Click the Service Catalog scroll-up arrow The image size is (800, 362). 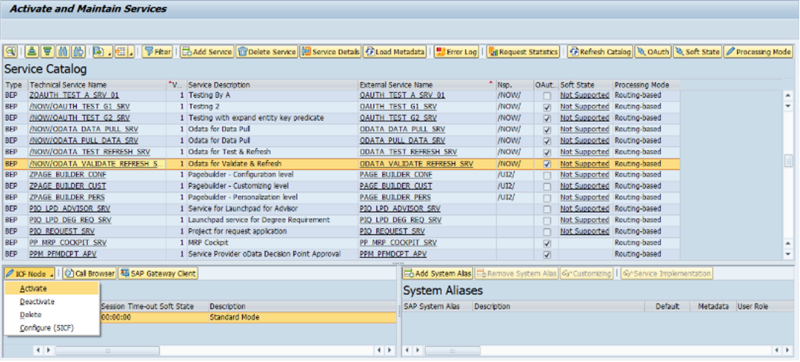coord(788,96)
